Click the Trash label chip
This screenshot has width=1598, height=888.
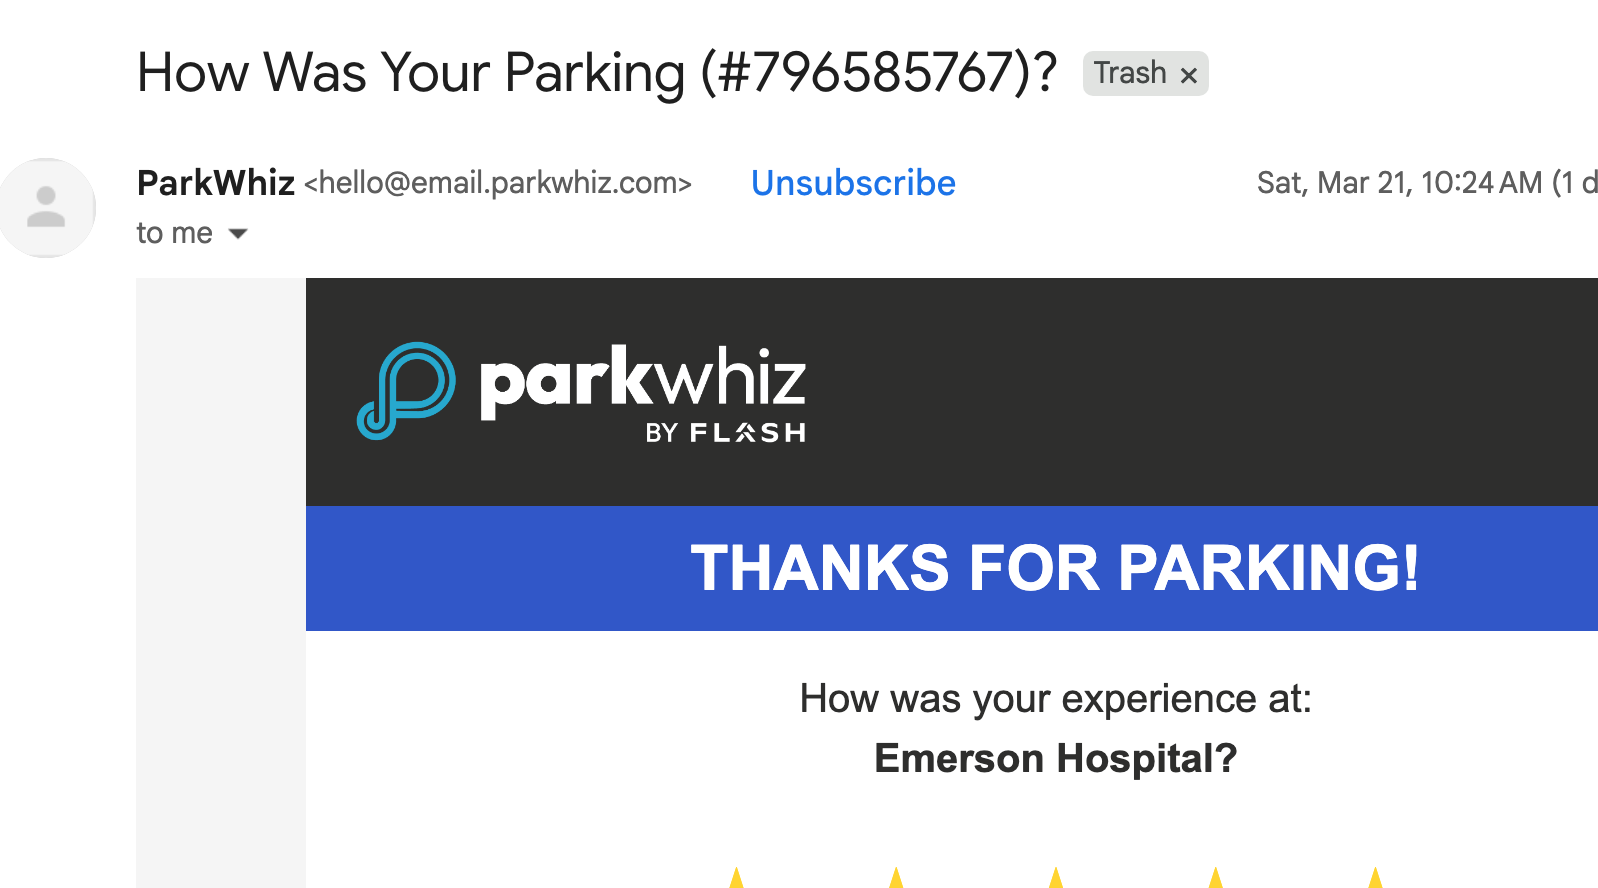coord(1130,74)
